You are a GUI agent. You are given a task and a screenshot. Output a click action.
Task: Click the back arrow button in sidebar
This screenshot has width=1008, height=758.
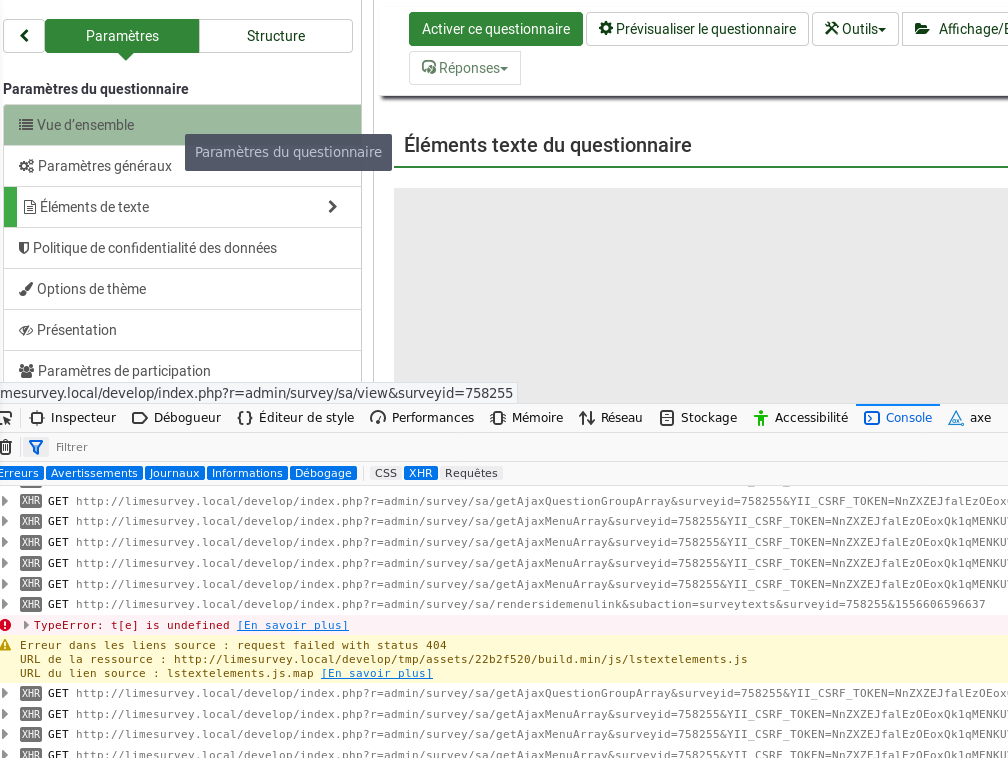tap(24, 36)
